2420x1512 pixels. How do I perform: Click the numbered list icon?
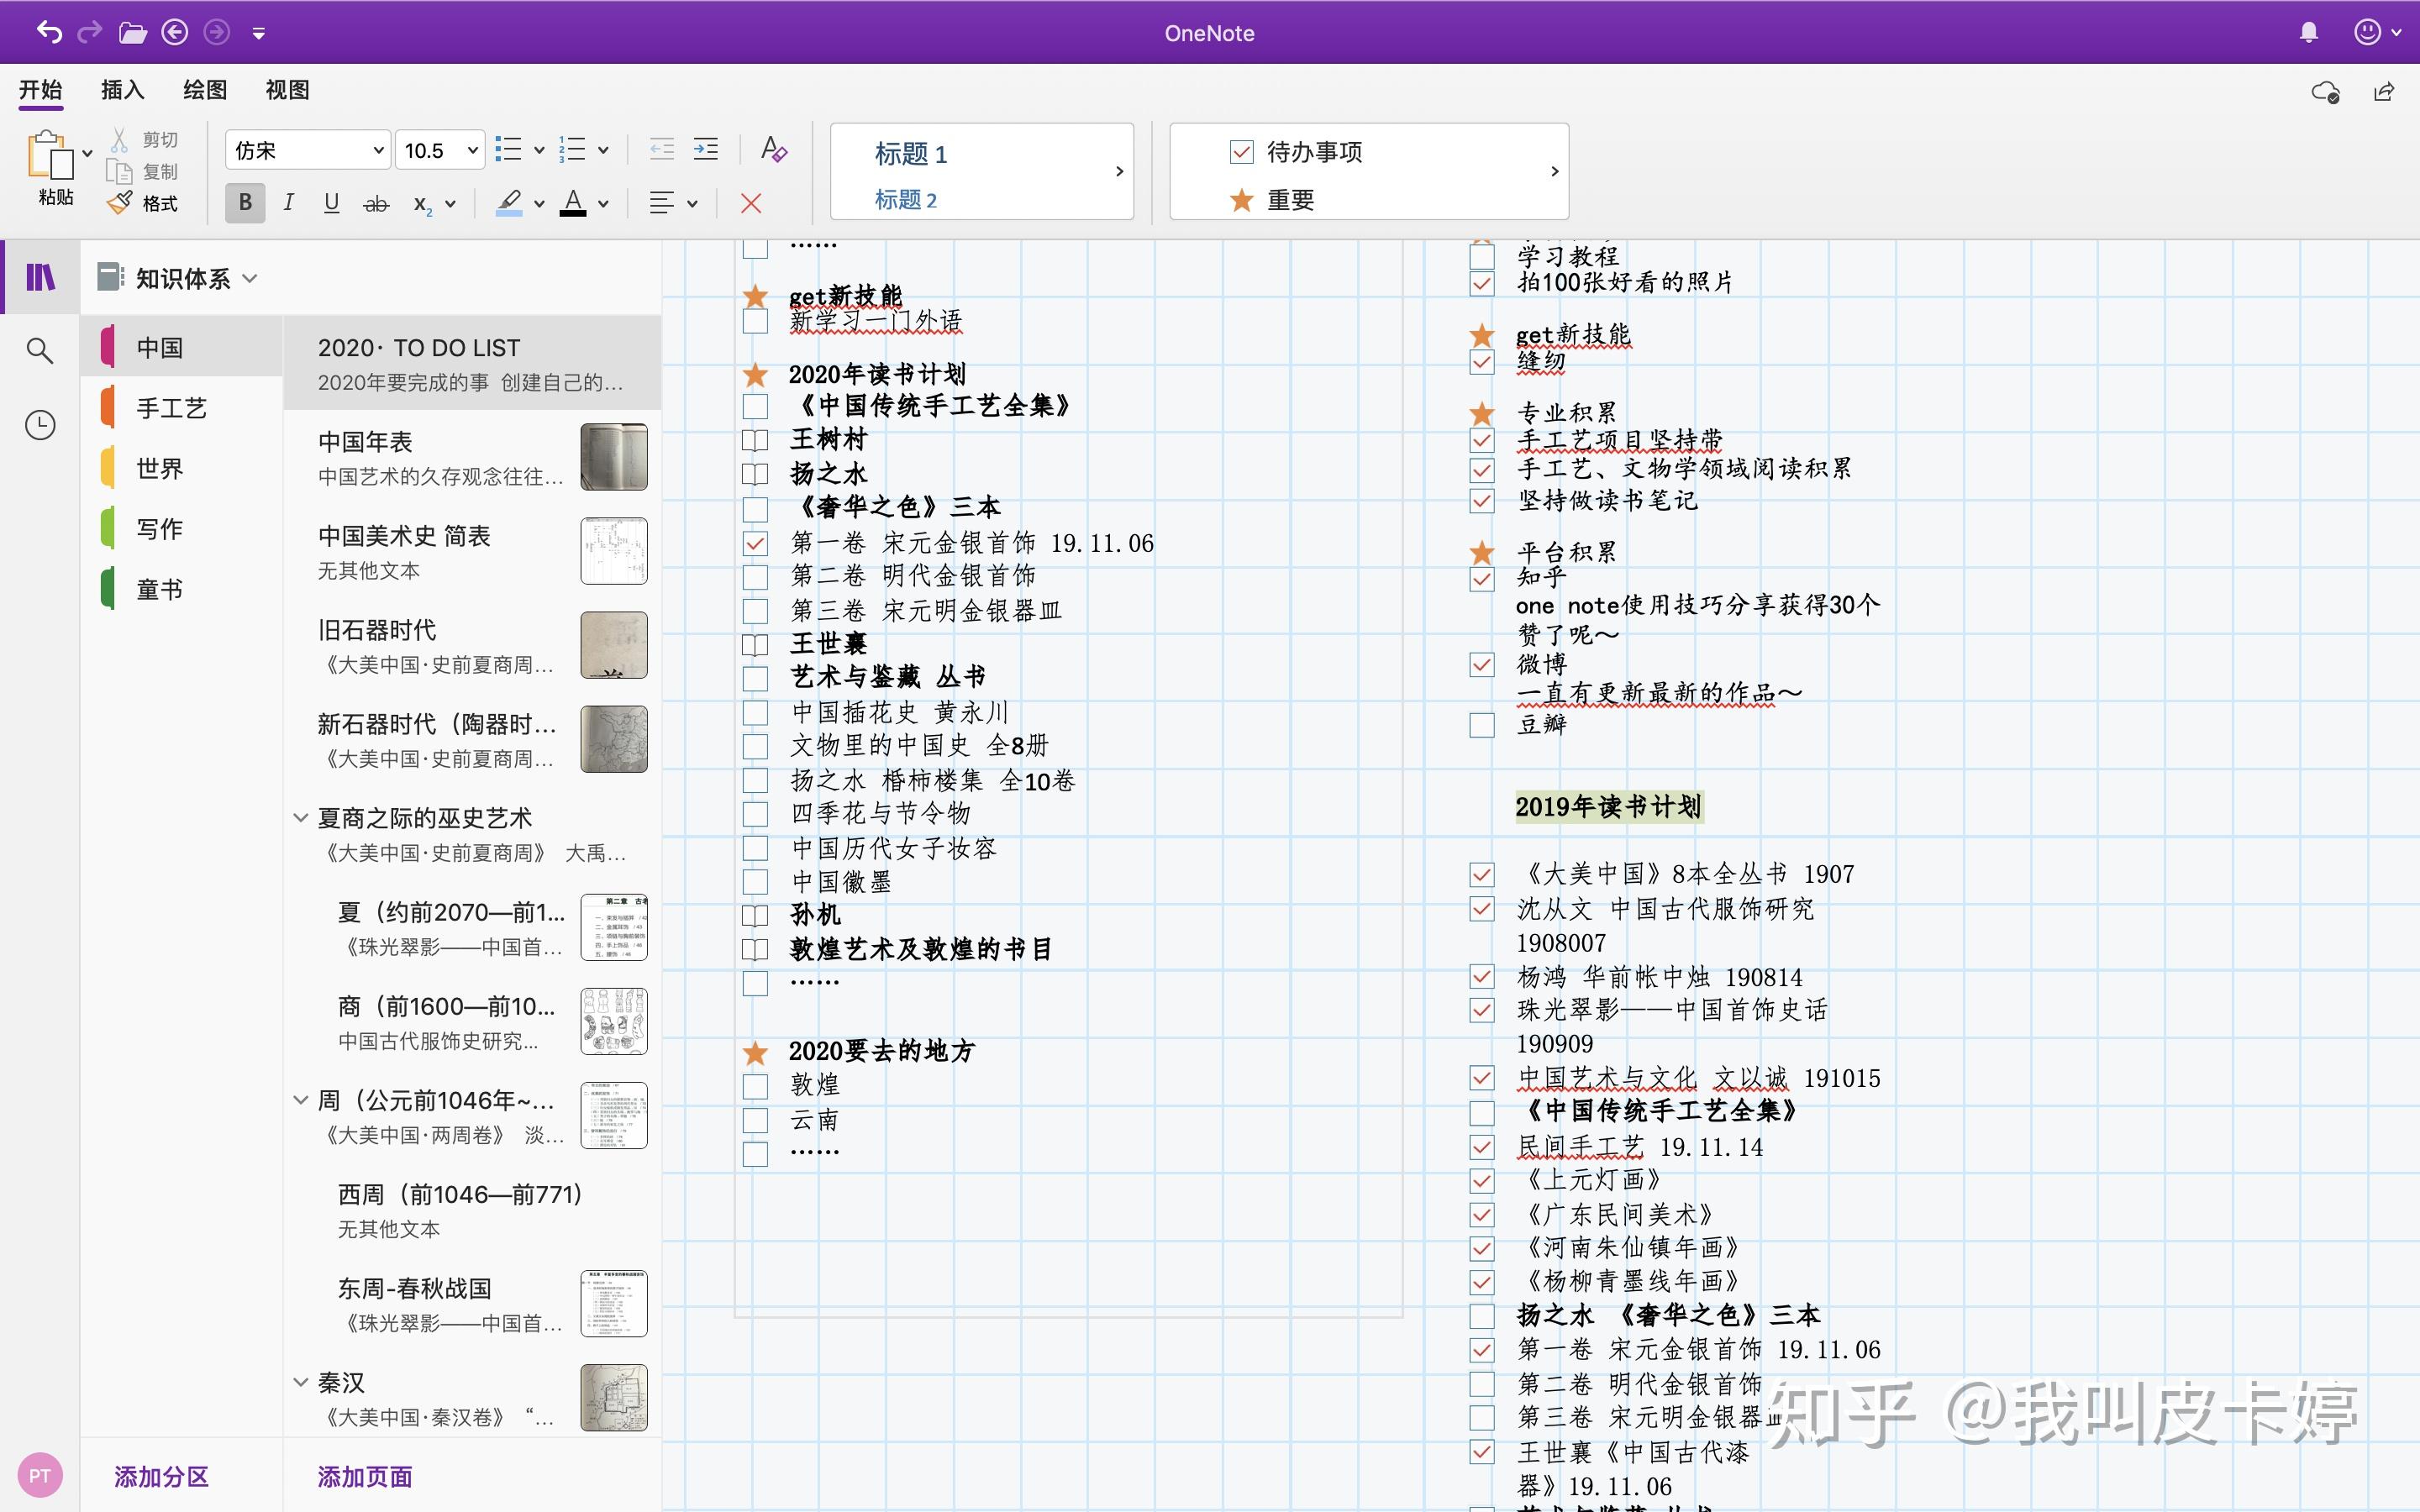pos(573,150)
